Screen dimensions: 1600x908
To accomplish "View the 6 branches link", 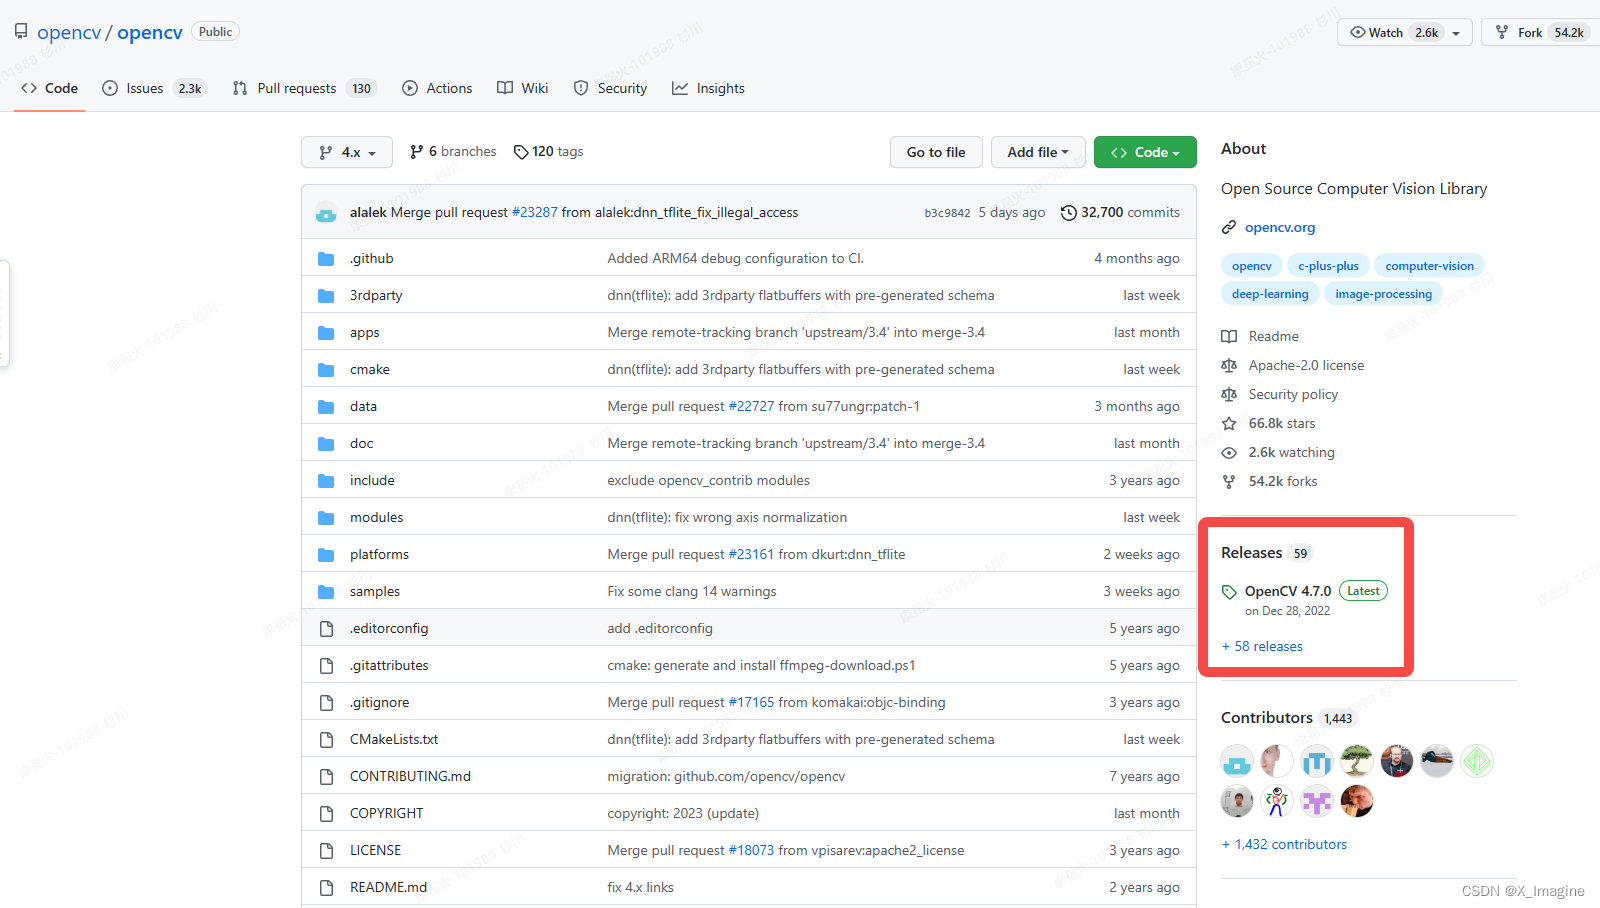I will (453, 152).
